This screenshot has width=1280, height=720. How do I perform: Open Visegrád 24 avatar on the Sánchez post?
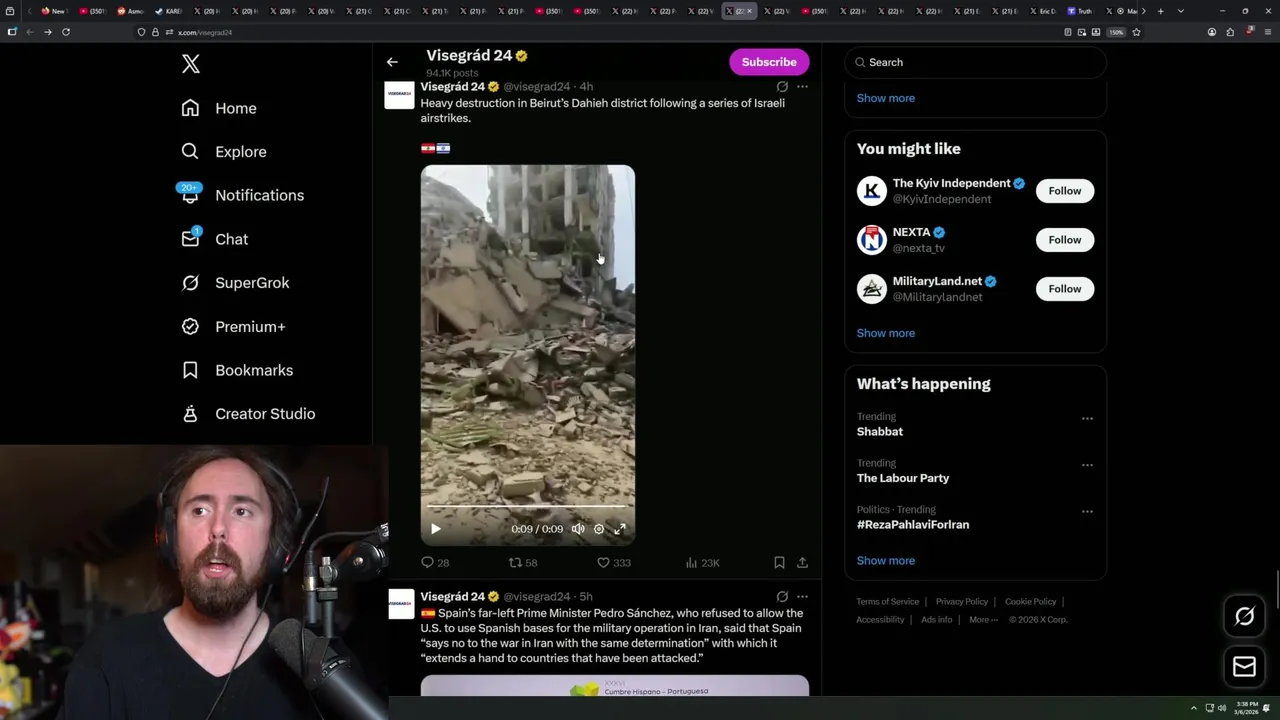(x=401, y=605)
